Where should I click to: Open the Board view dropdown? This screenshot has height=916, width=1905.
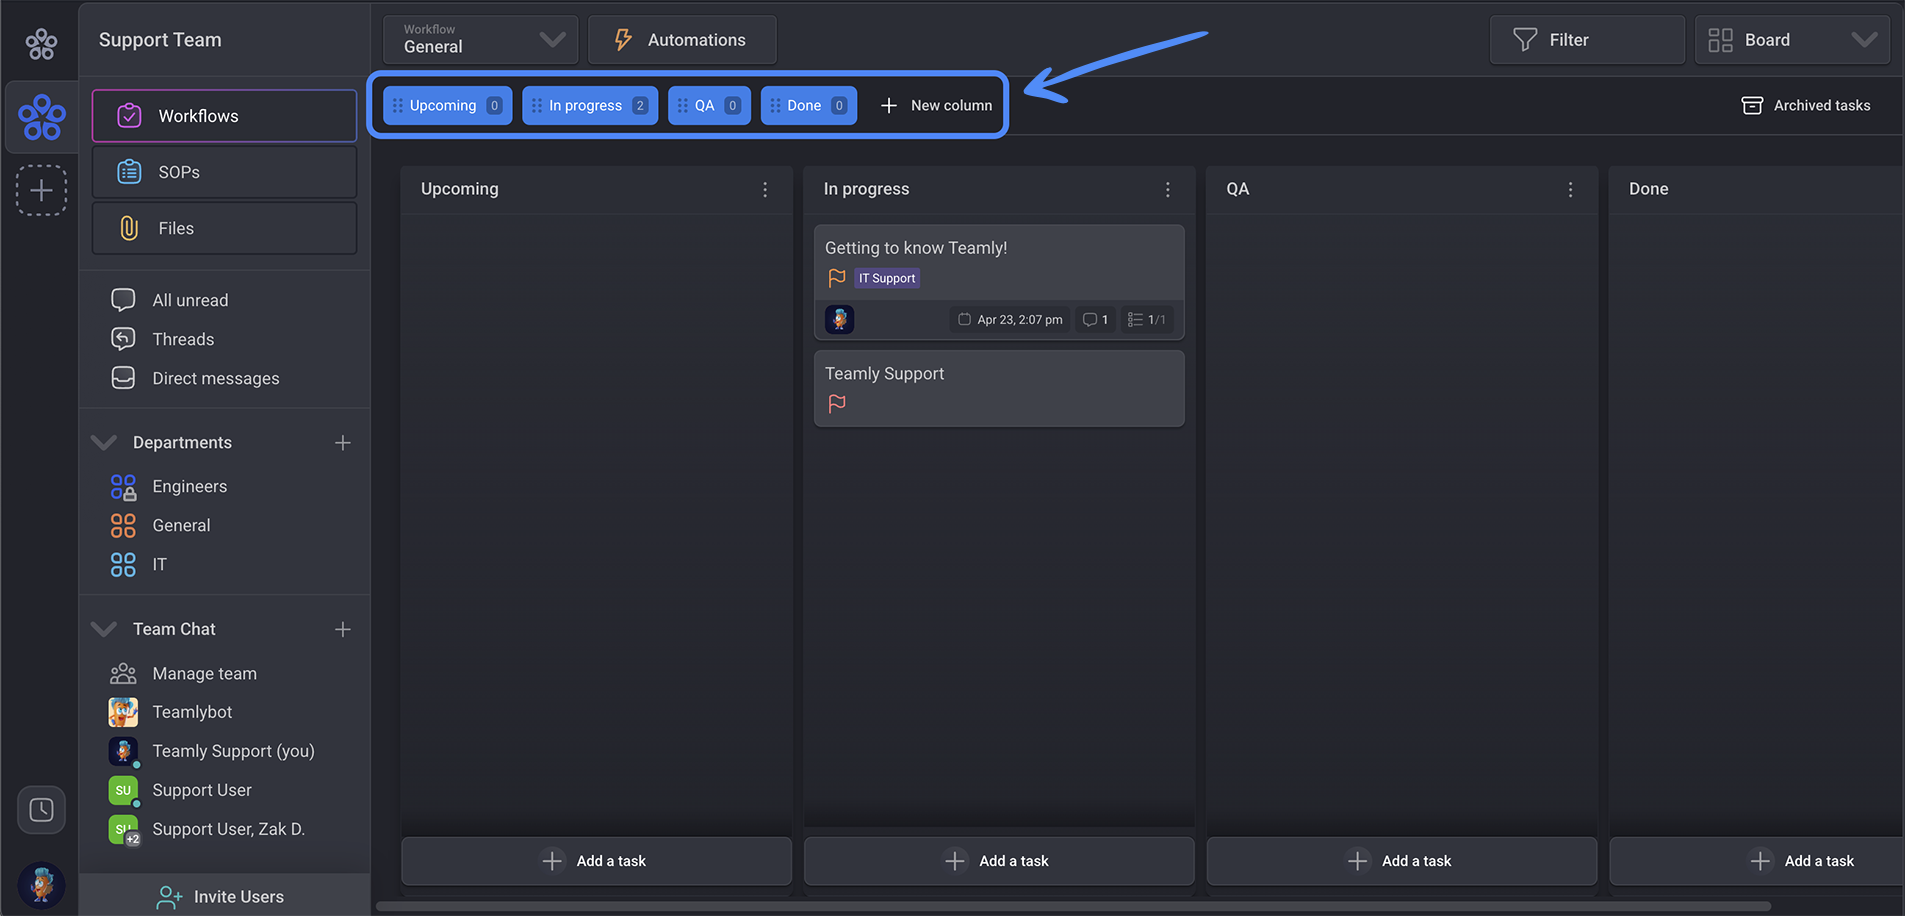tap(1791, 40)
